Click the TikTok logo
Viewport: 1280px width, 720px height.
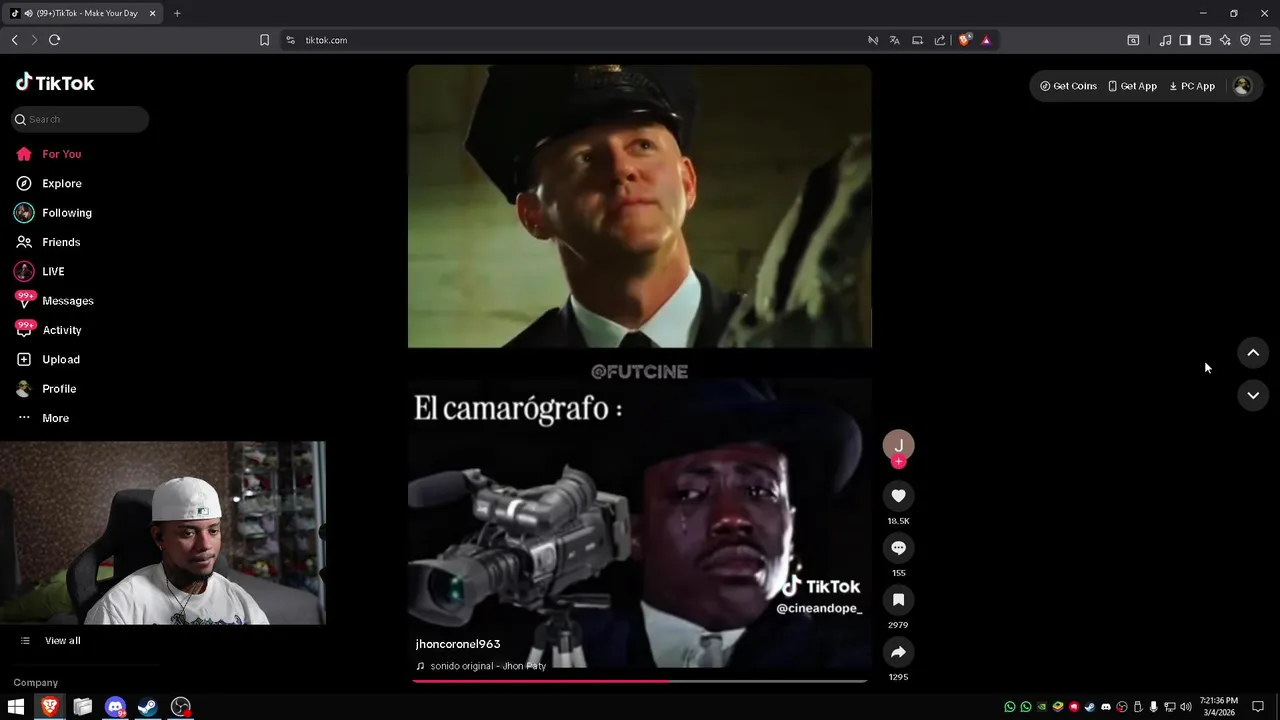[55, 83]
